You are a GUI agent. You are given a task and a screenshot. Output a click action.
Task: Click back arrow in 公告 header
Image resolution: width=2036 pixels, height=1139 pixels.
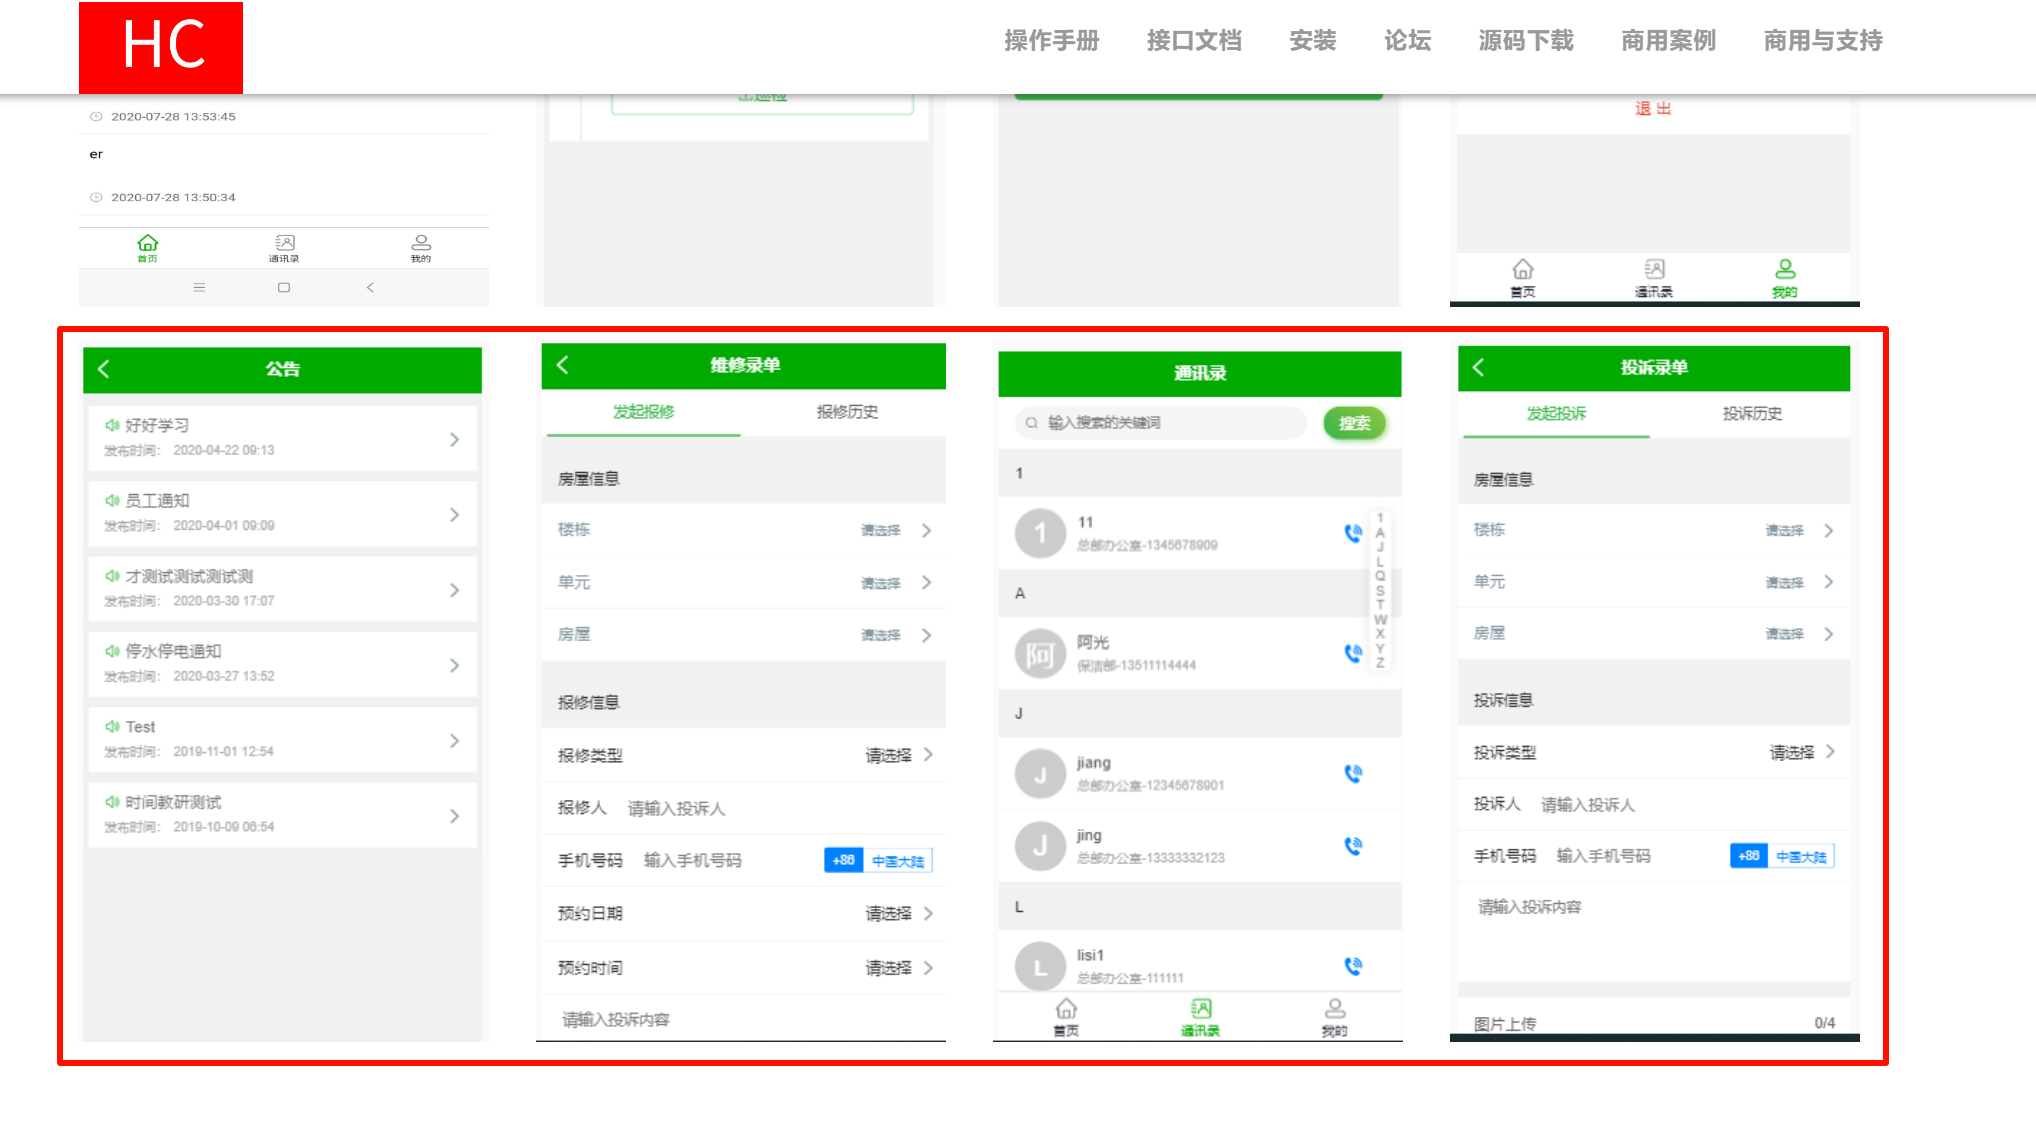[104, 369]
